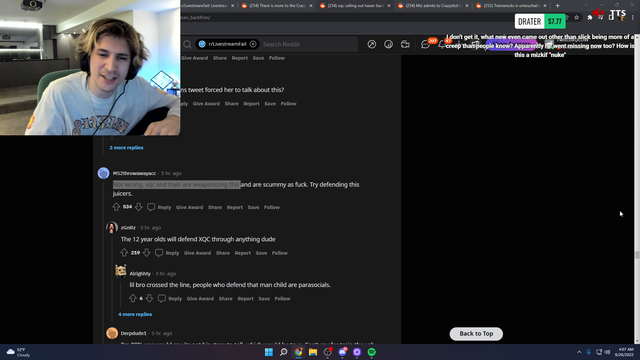The image size is (640, 360).
Task: Click Derpdude1 avatar image
Action: (x=112, y=333)
